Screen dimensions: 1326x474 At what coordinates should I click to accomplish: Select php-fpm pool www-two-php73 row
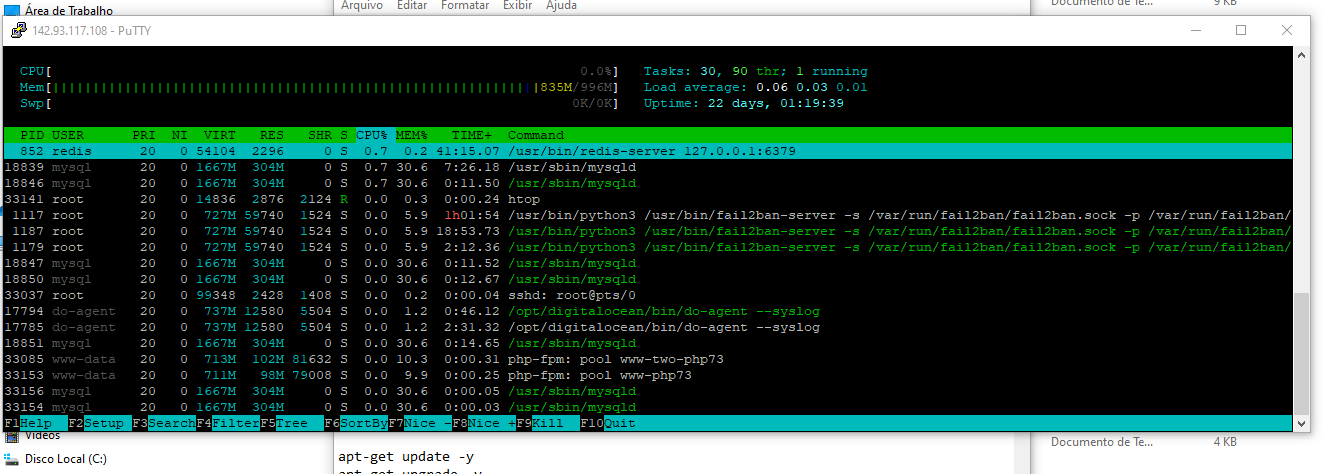[x=648, y=359]
